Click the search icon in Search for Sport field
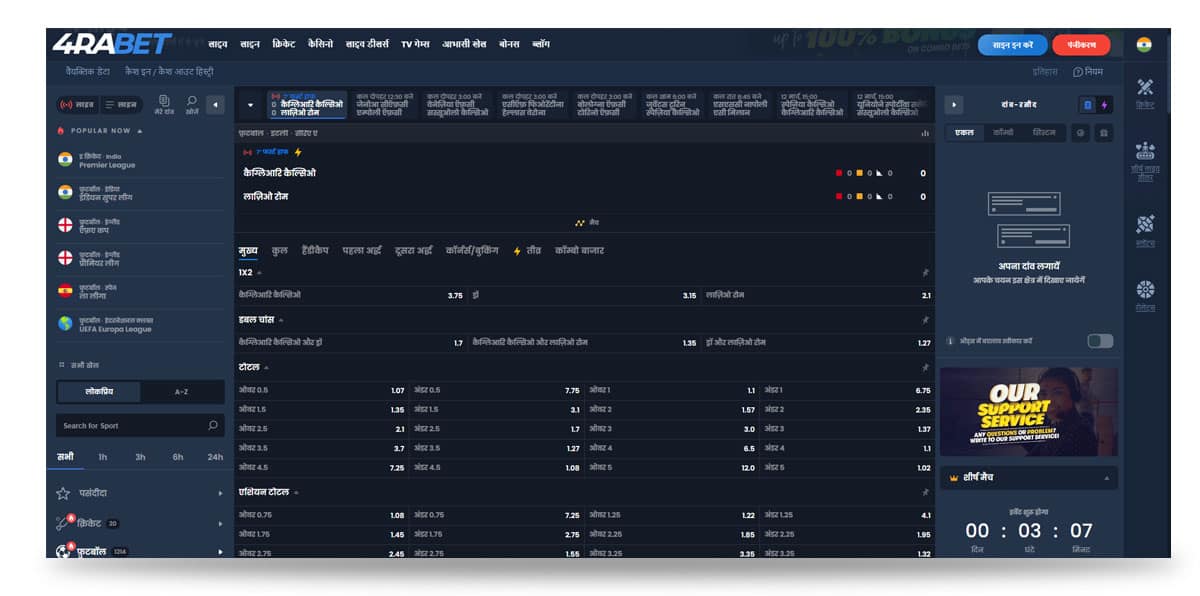Viewport: 1200px width, 596px height. click(x=212, y=425)
